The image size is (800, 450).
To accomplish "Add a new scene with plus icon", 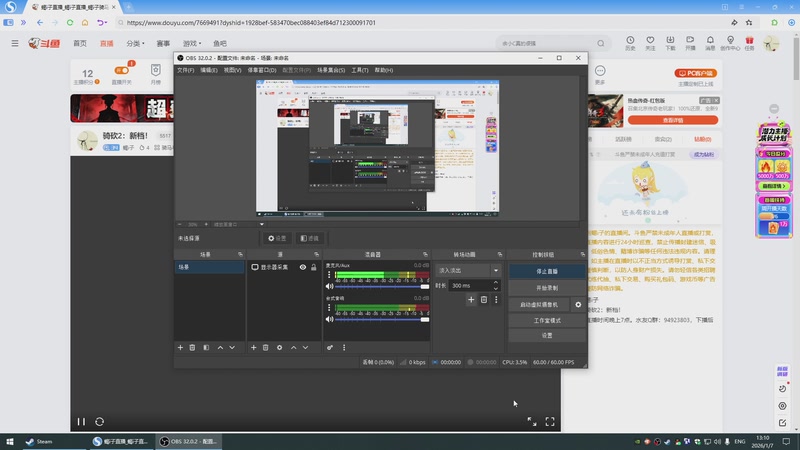I will coord(180,347).
